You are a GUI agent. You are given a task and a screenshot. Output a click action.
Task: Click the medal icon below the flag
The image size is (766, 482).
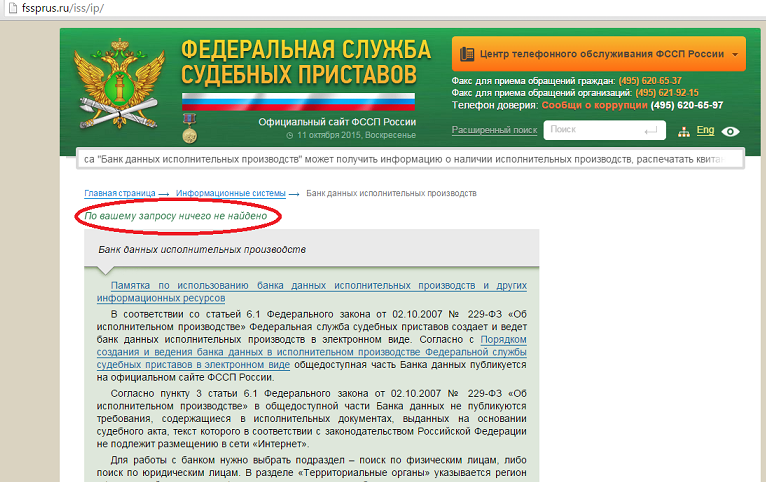coord(190,129)
